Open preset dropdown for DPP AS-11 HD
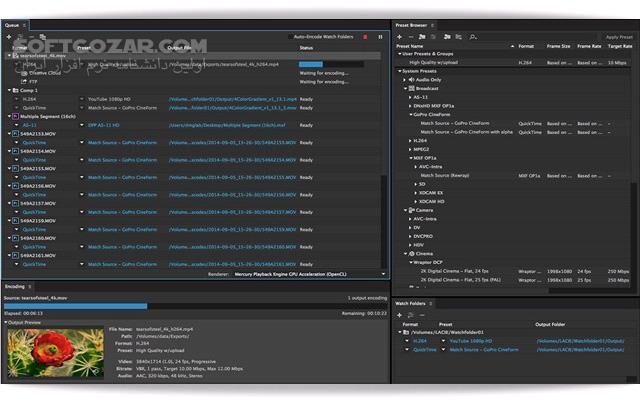The image size is (640, 403). pos(82,125)
